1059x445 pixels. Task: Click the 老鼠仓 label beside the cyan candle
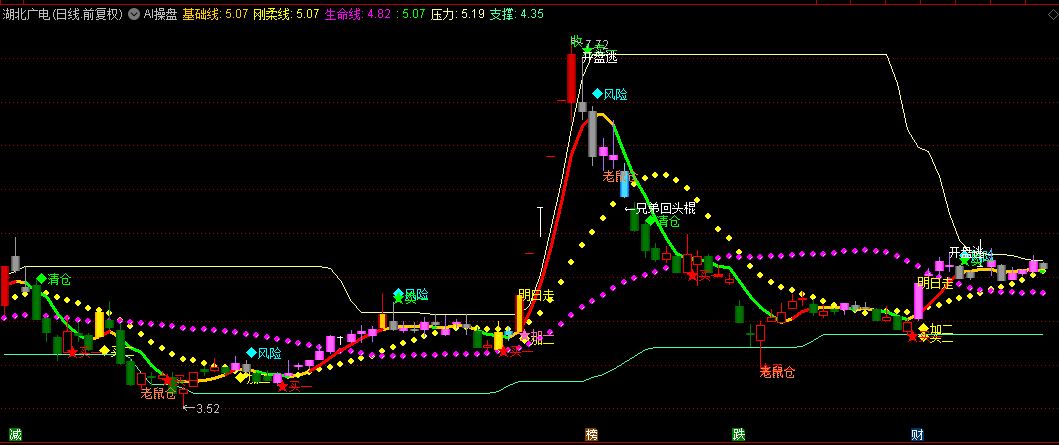click(619, 176)
